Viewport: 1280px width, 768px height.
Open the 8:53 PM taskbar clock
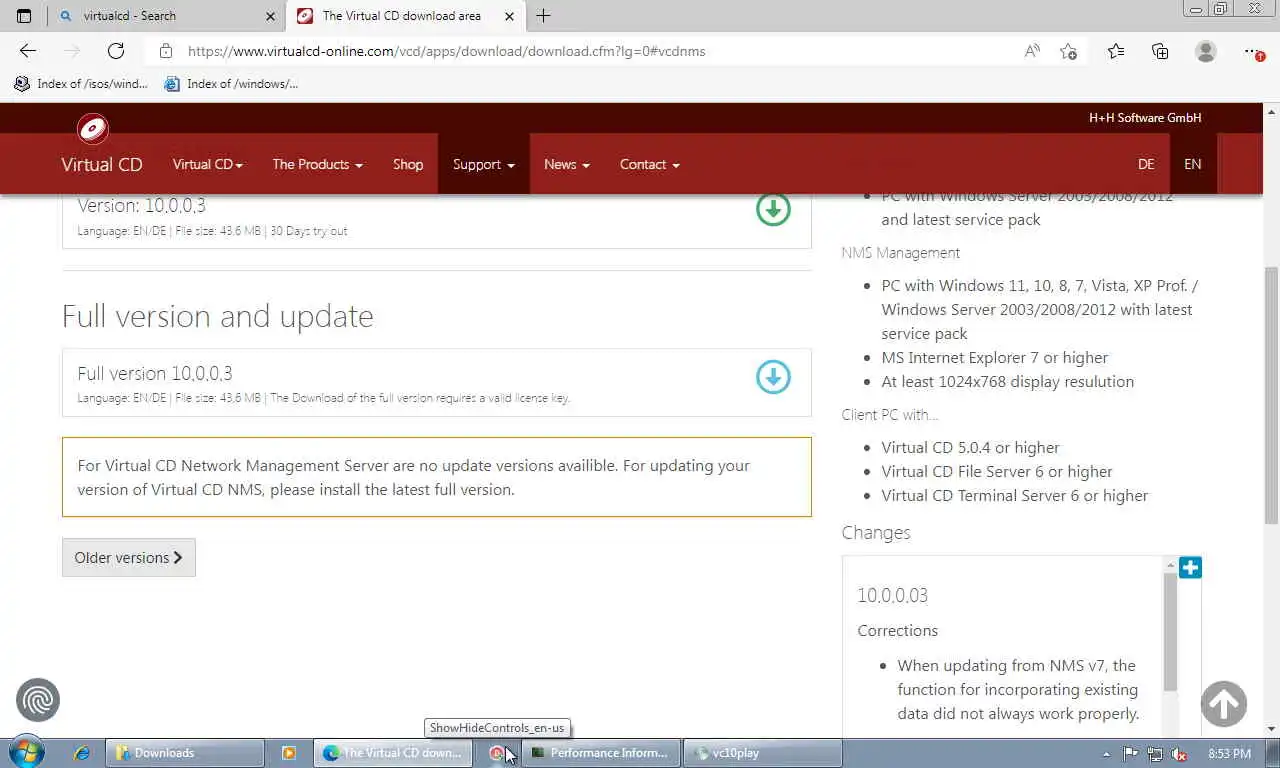(x=1229, y=754)
